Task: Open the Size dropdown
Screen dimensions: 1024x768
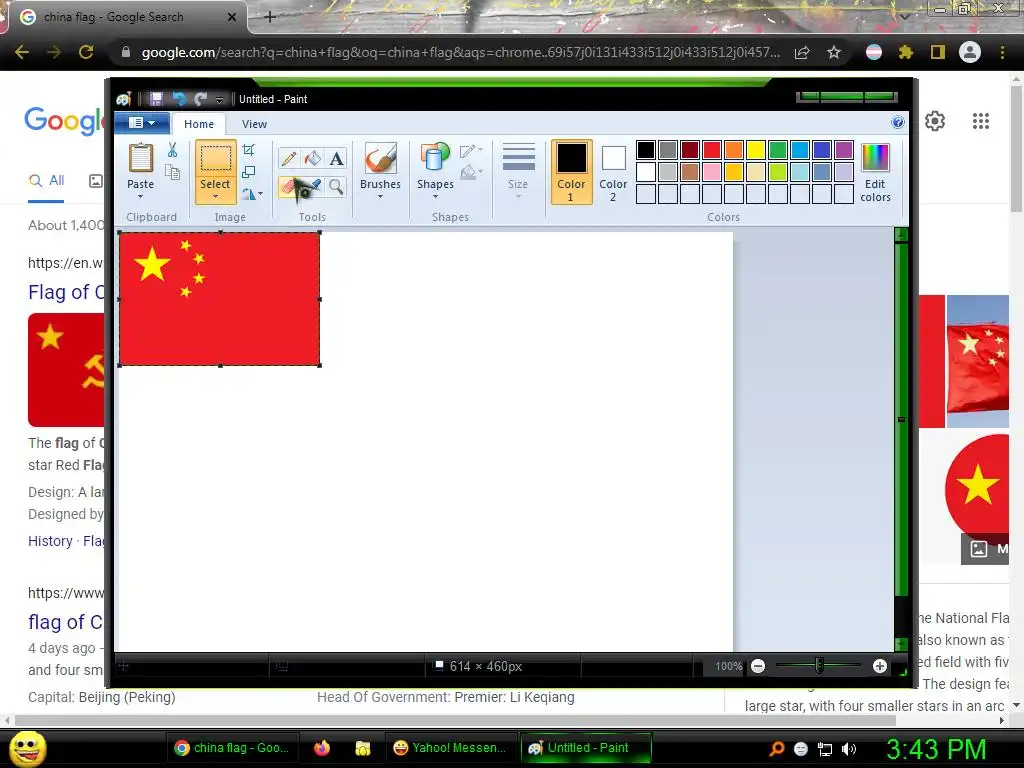Action: 519,172
